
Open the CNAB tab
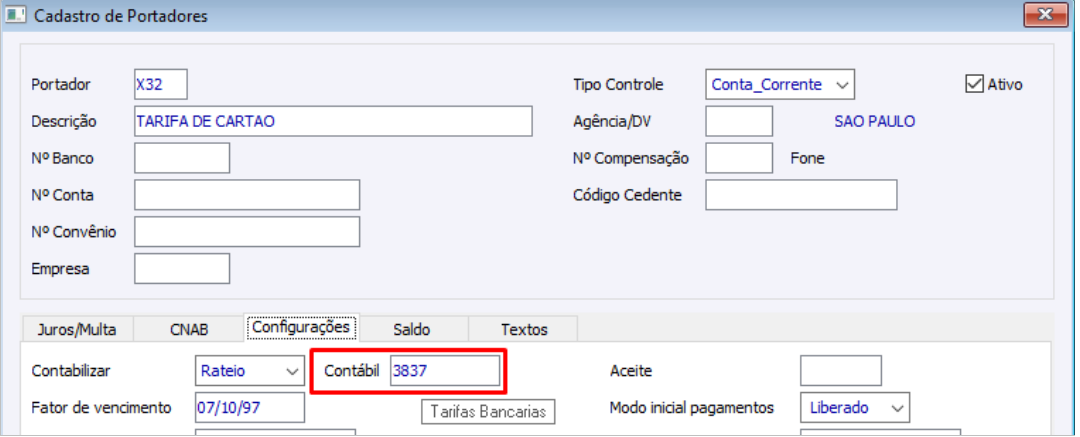point(188,329)
